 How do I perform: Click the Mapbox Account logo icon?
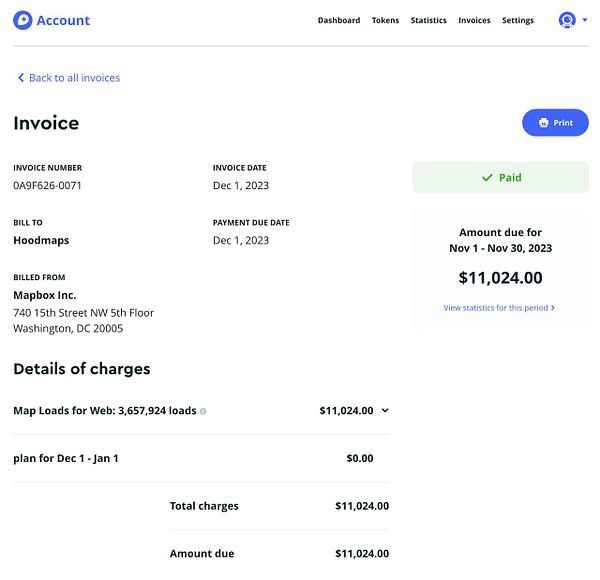click(x=22, y=20)
